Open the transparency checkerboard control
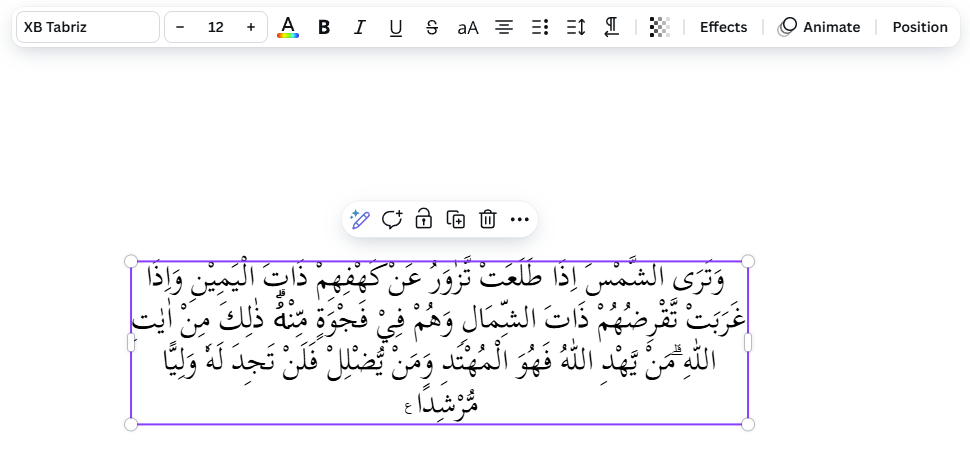970x455 pixels. [x=659, y=27]
